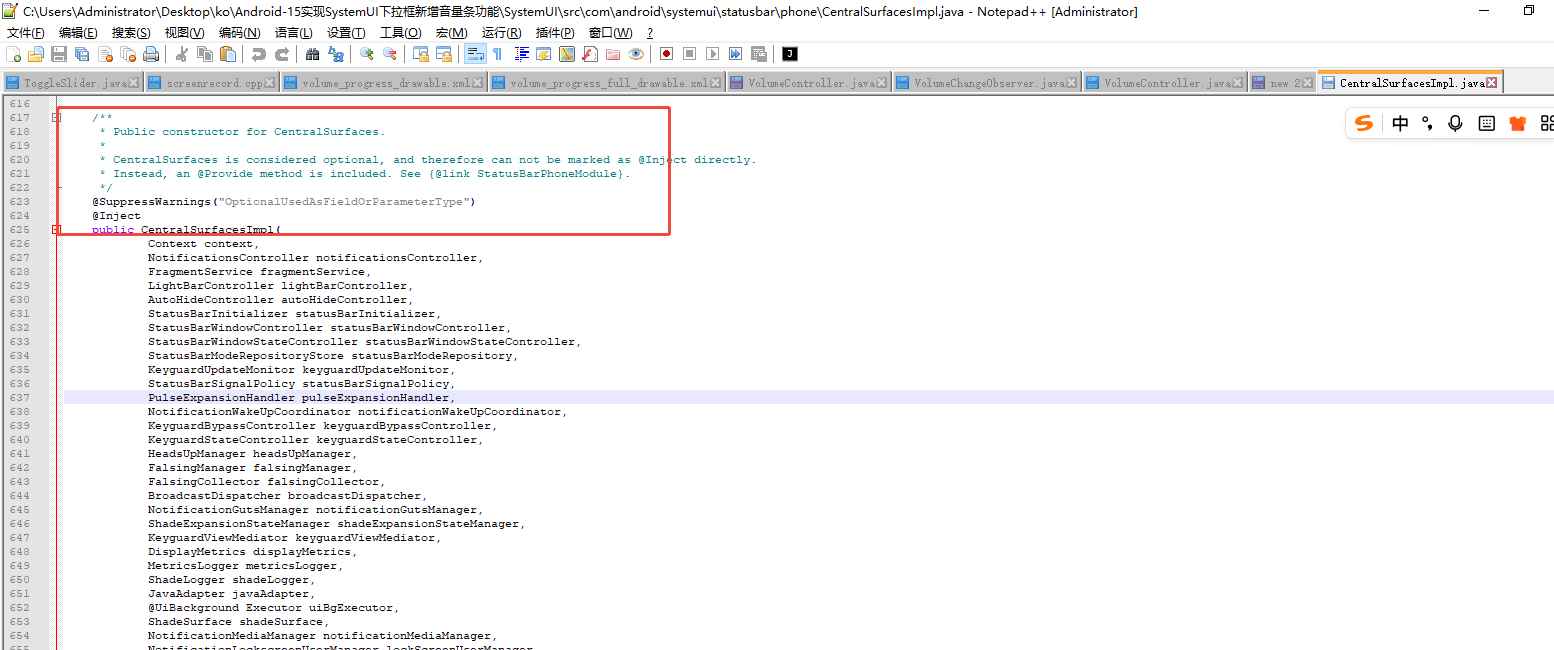Toggle the file monitoring eye icon
Screen dimensions: 1554x650
point(636,54)
